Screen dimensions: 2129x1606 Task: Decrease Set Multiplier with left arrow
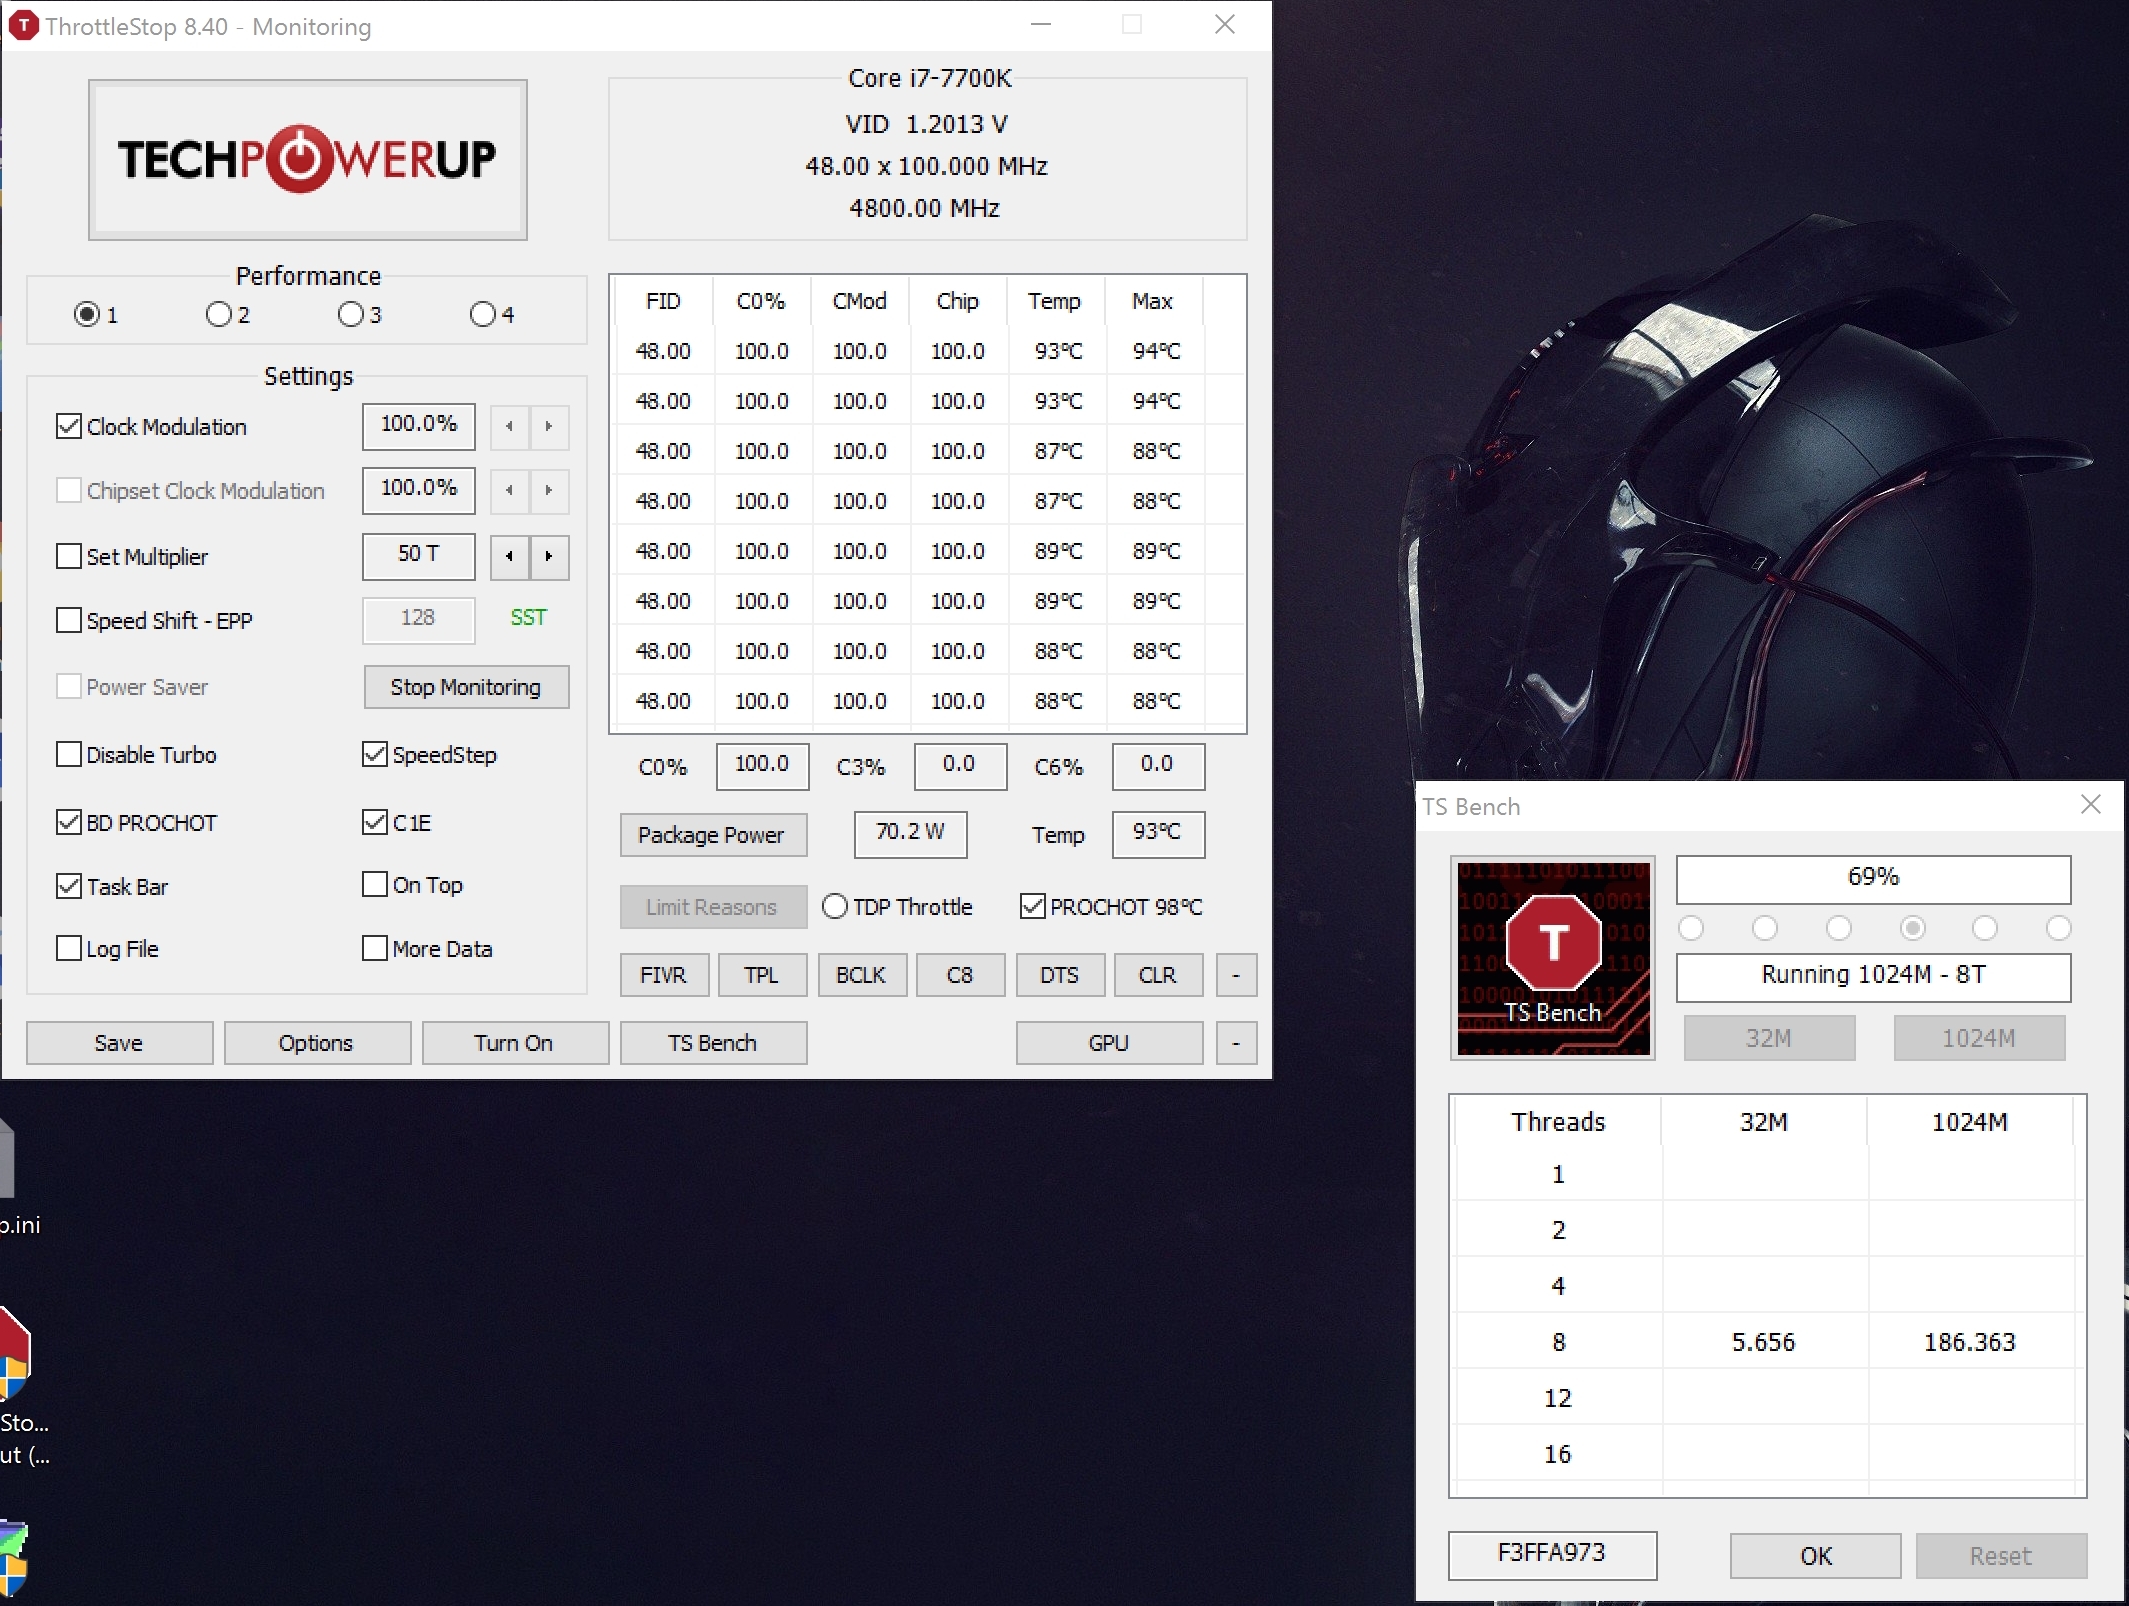click(x=510, y=556)
